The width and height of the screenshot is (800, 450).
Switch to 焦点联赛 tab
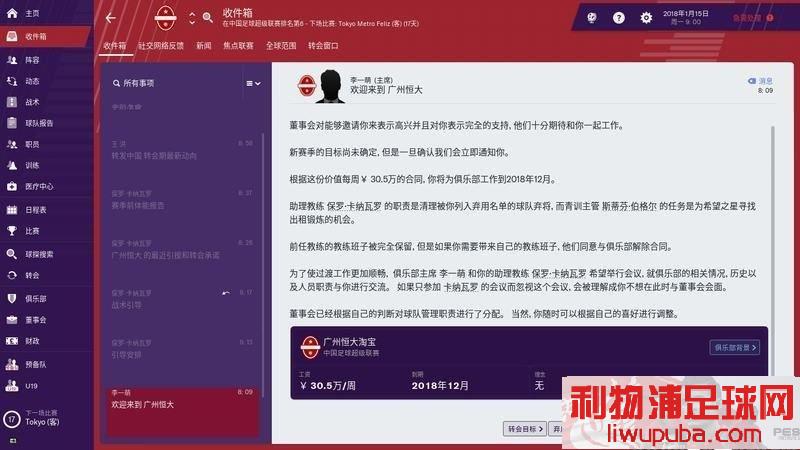tap(238, 45)
